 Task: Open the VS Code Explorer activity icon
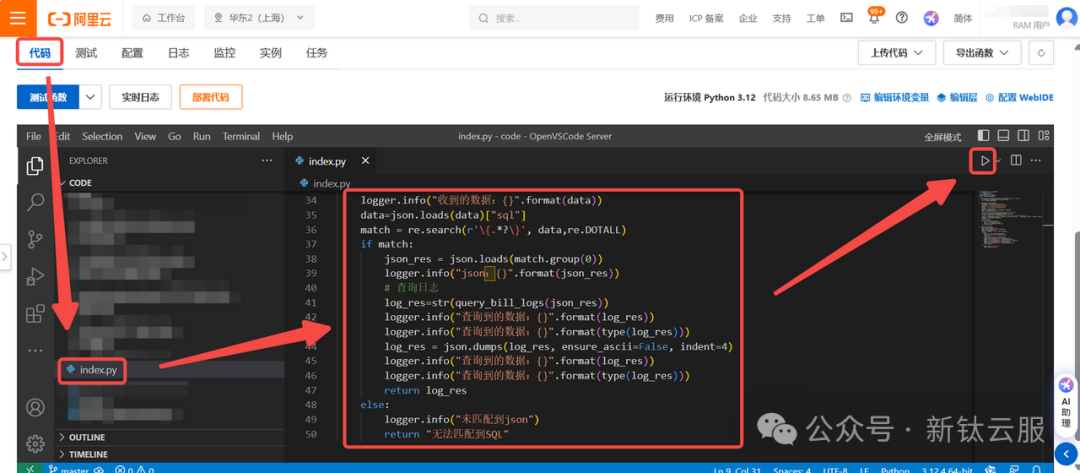[x=34, y=166]
